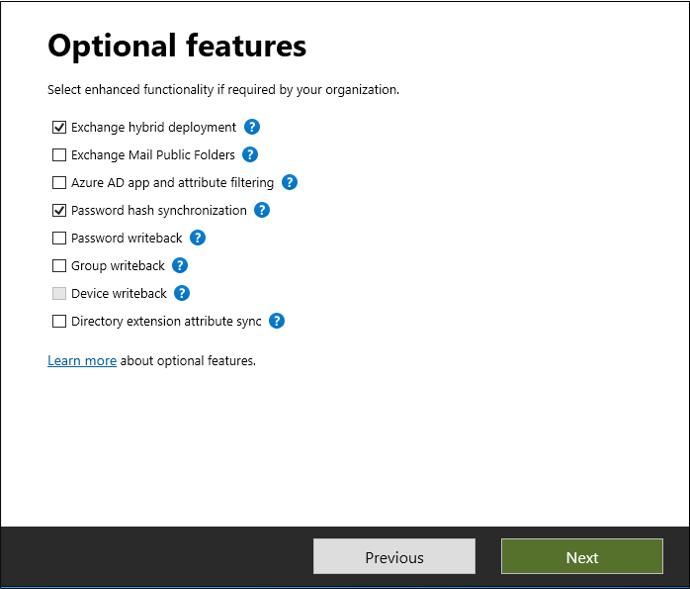Click the Password writeback help icon
690x589 pixels.
(x=198, y=238)
